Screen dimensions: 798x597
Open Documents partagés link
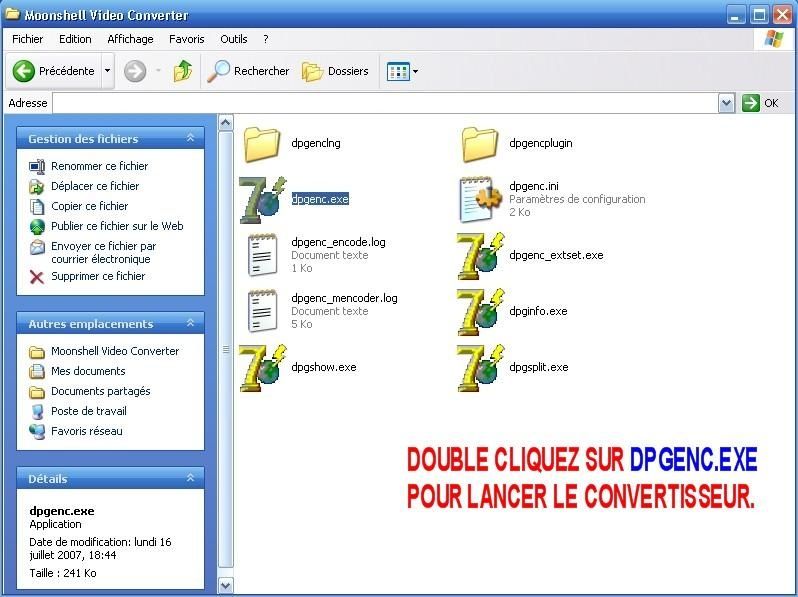(101, 391)
